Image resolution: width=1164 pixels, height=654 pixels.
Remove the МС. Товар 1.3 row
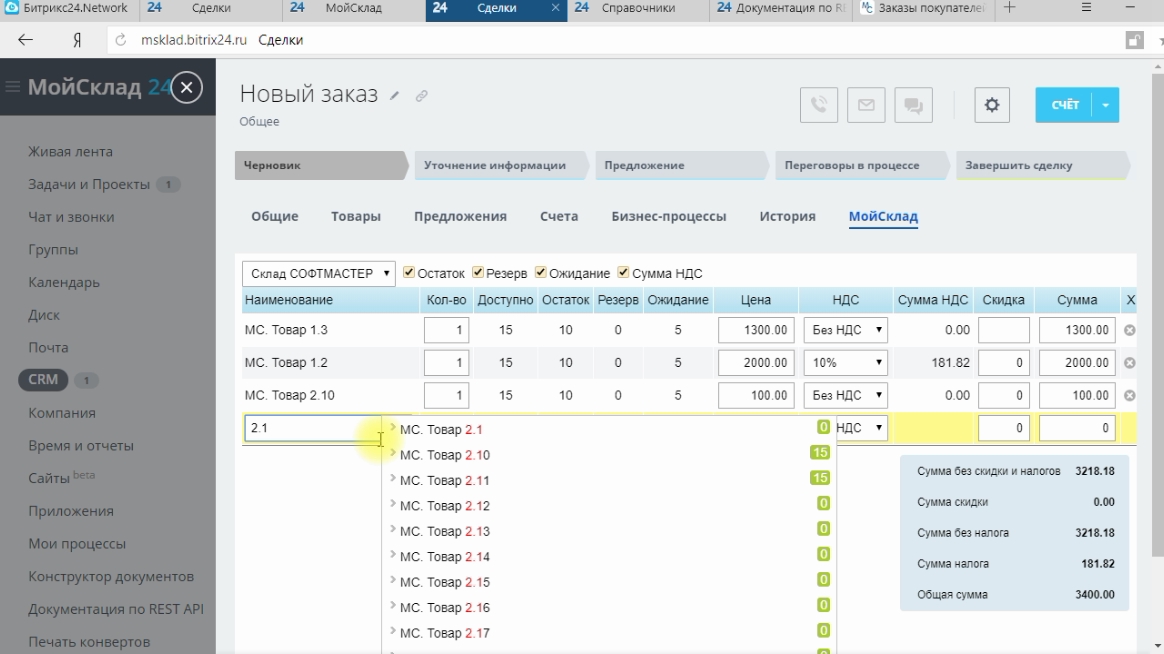click(x=1130, y=330)
